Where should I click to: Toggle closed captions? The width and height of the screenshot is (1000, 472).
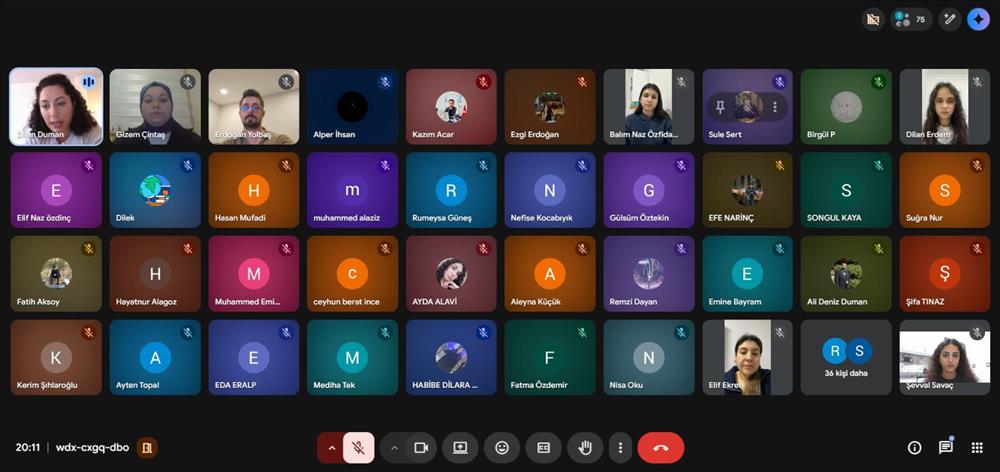coord(543,448)
